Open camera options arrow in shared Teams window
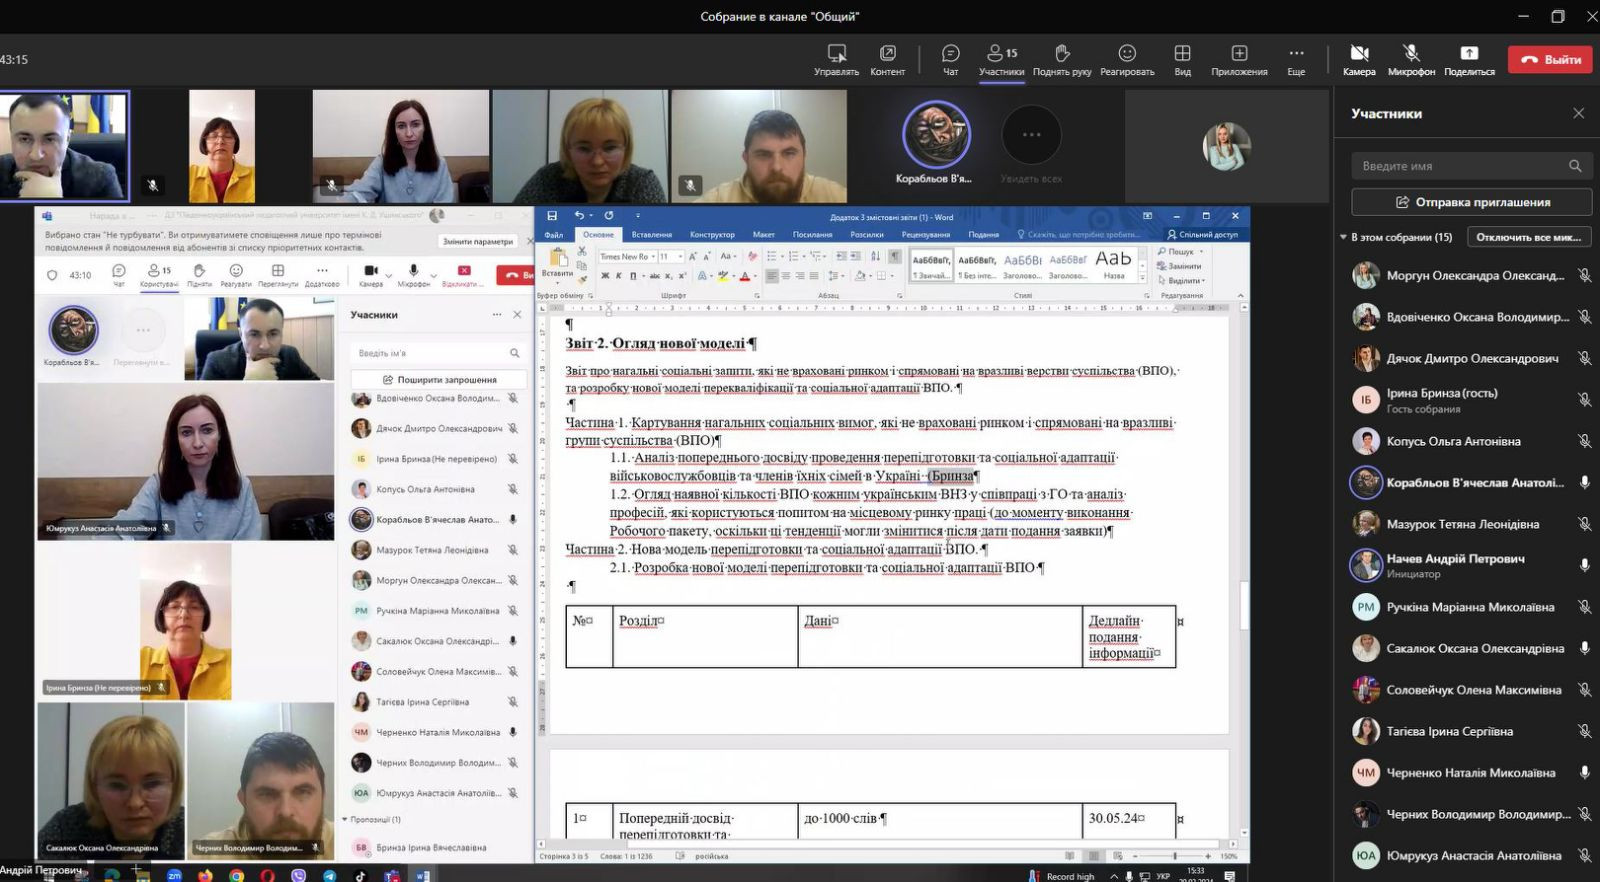Image resolution: width=1600 pixels, height=882 pixels. tap(391, 274)
